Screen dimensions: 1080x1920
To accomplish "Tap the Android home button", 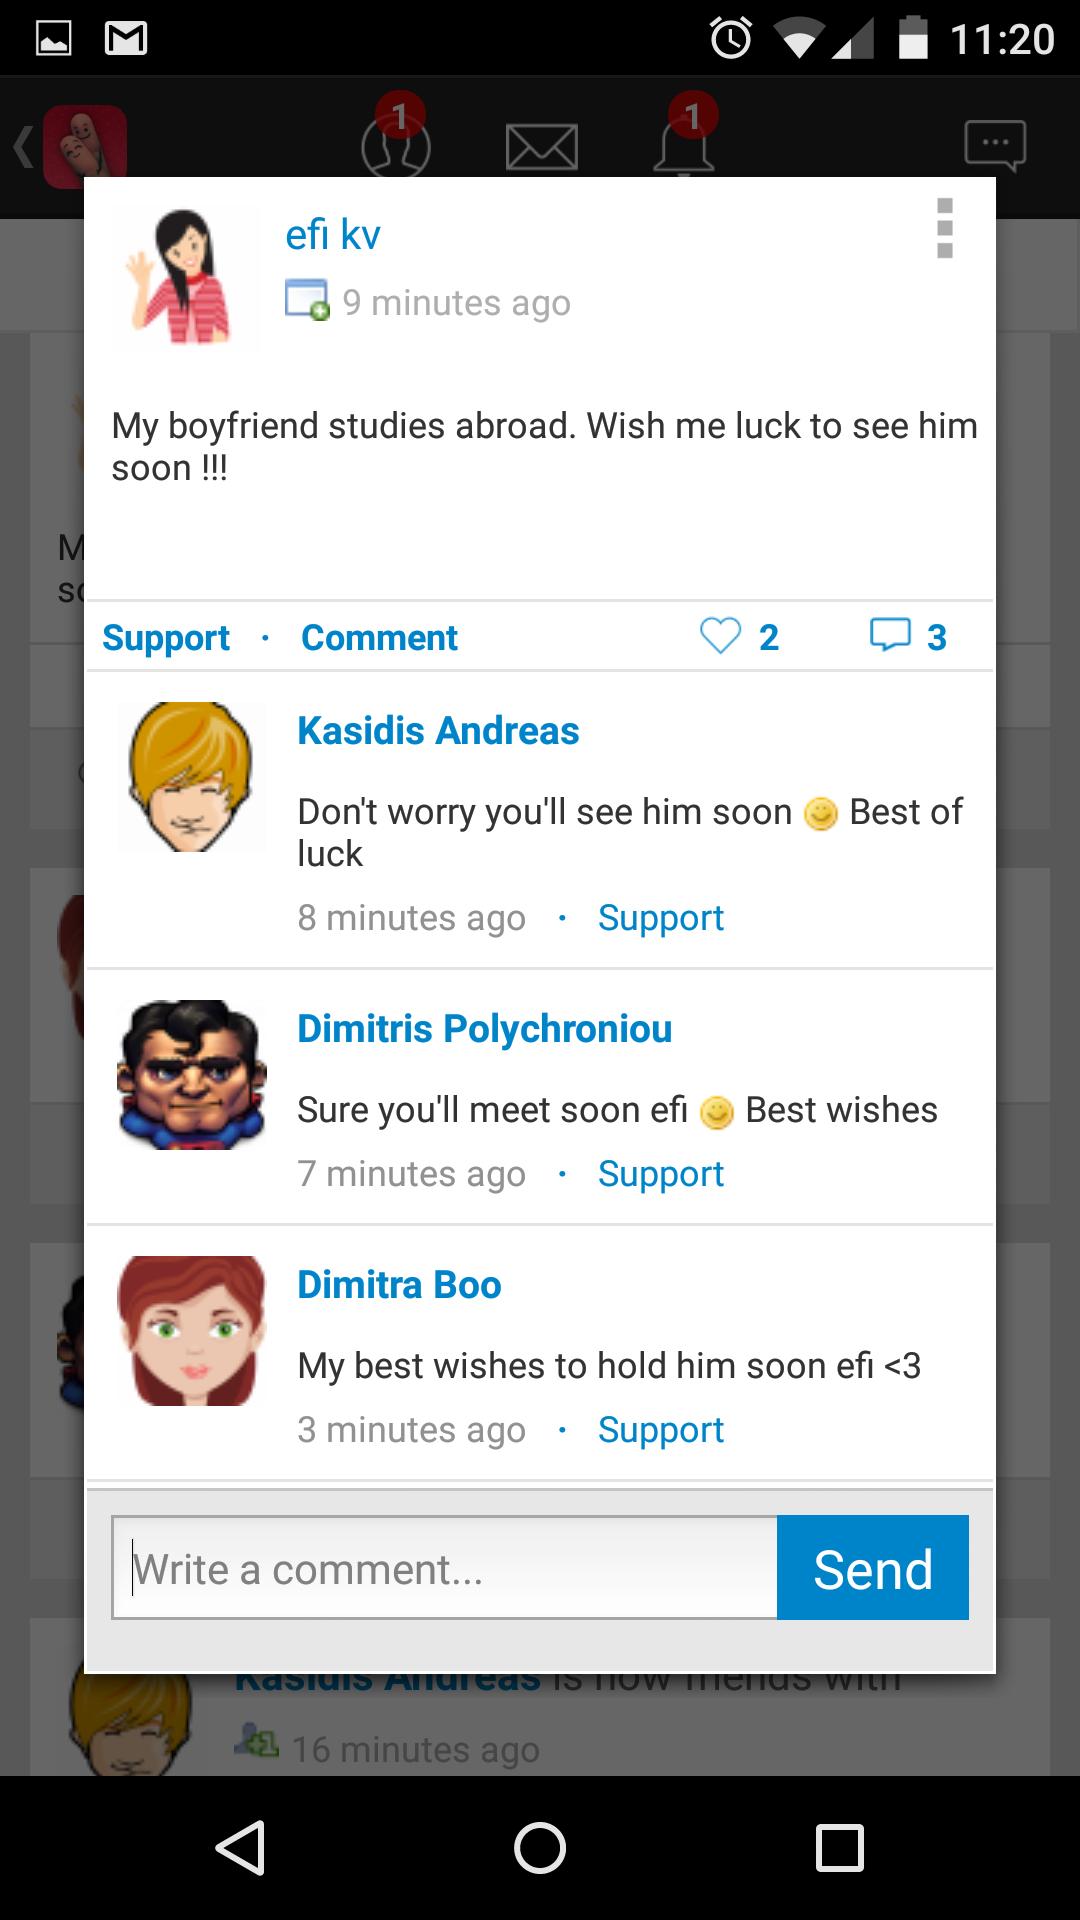I will 540,1847.
